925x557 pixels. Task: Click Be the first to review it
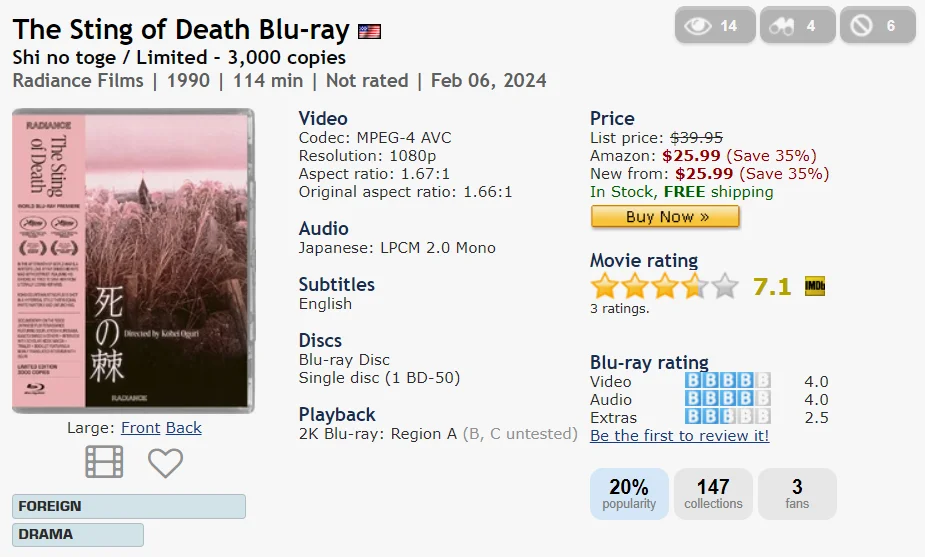680,435
